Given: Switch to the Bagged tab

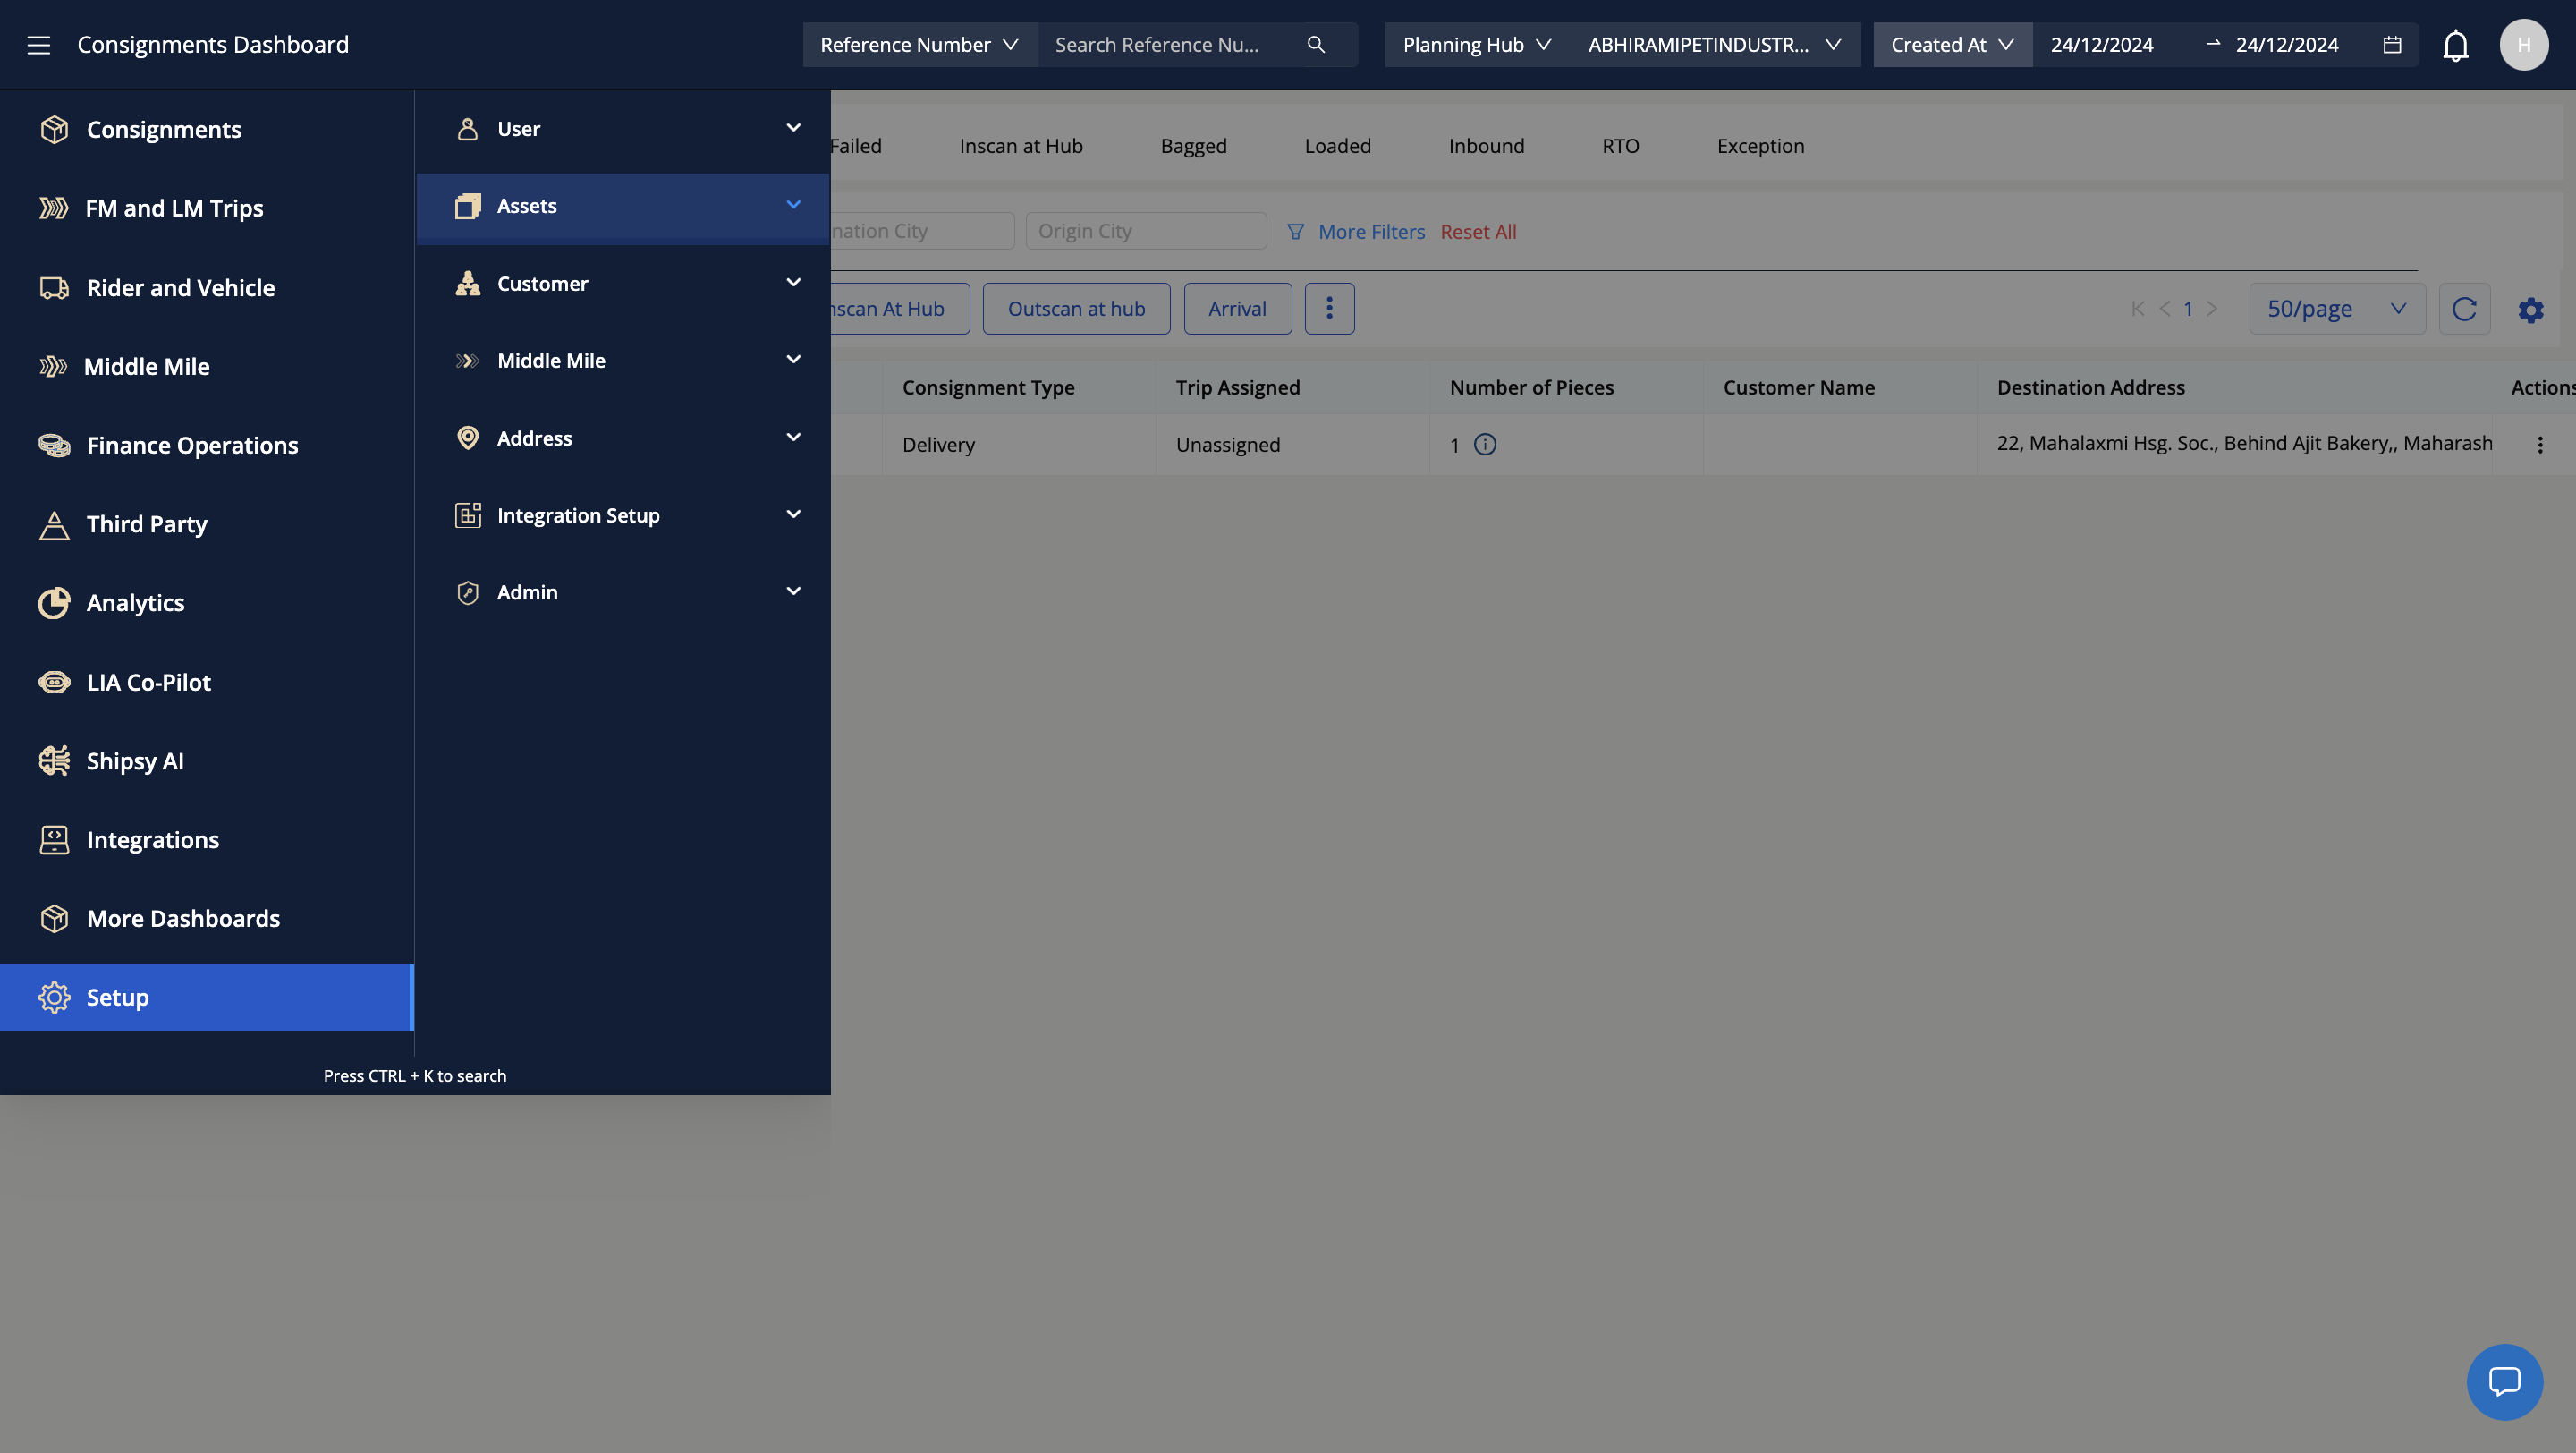Looking at the screenshot, I should (1193, 146).
